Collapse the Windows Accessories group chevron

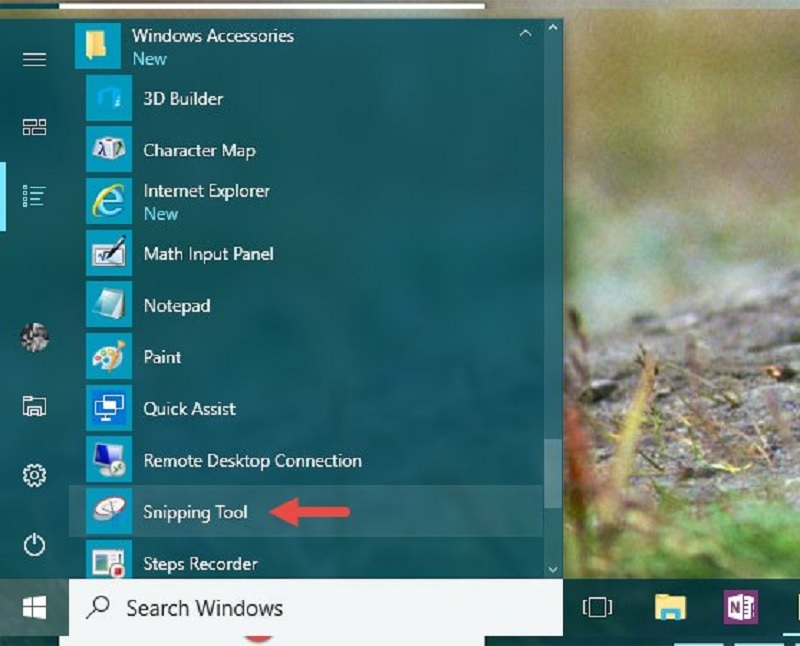pyautogui.click(x=525, y=35)
